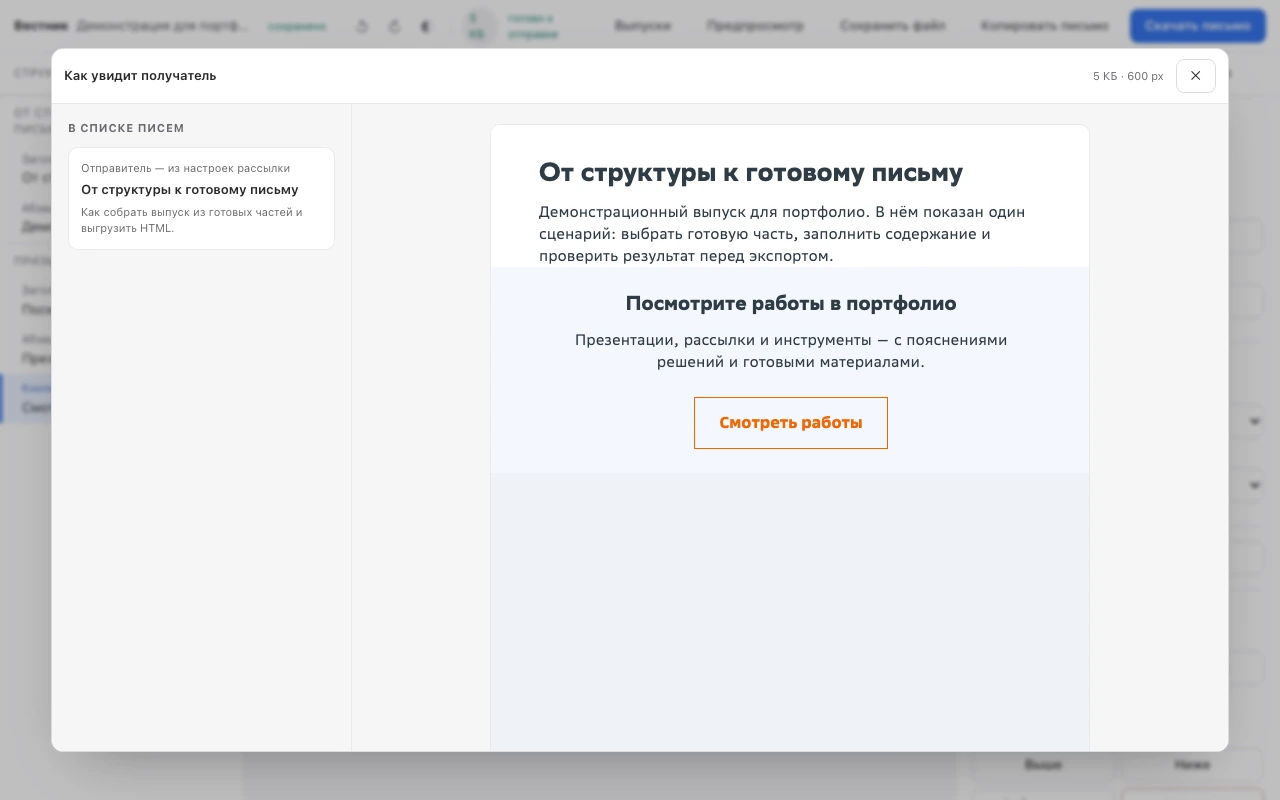
Task: Click the 'Посмотрите работы в портфолио' subheading
Action: tap(791, 303)
